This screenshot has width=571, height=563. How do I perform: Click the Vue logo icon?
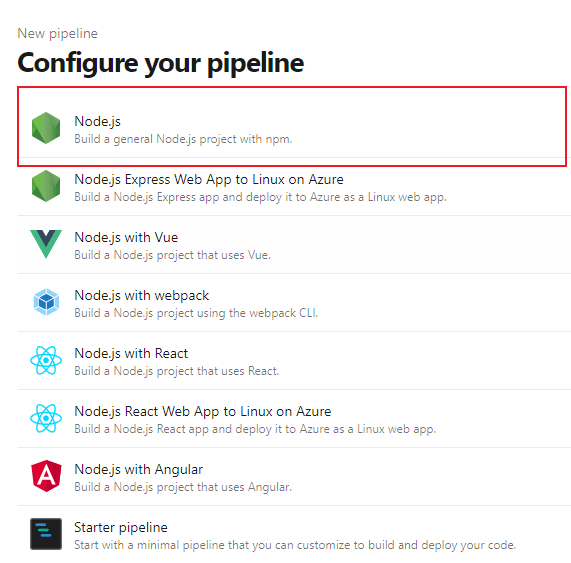click(x=46, y=244)
